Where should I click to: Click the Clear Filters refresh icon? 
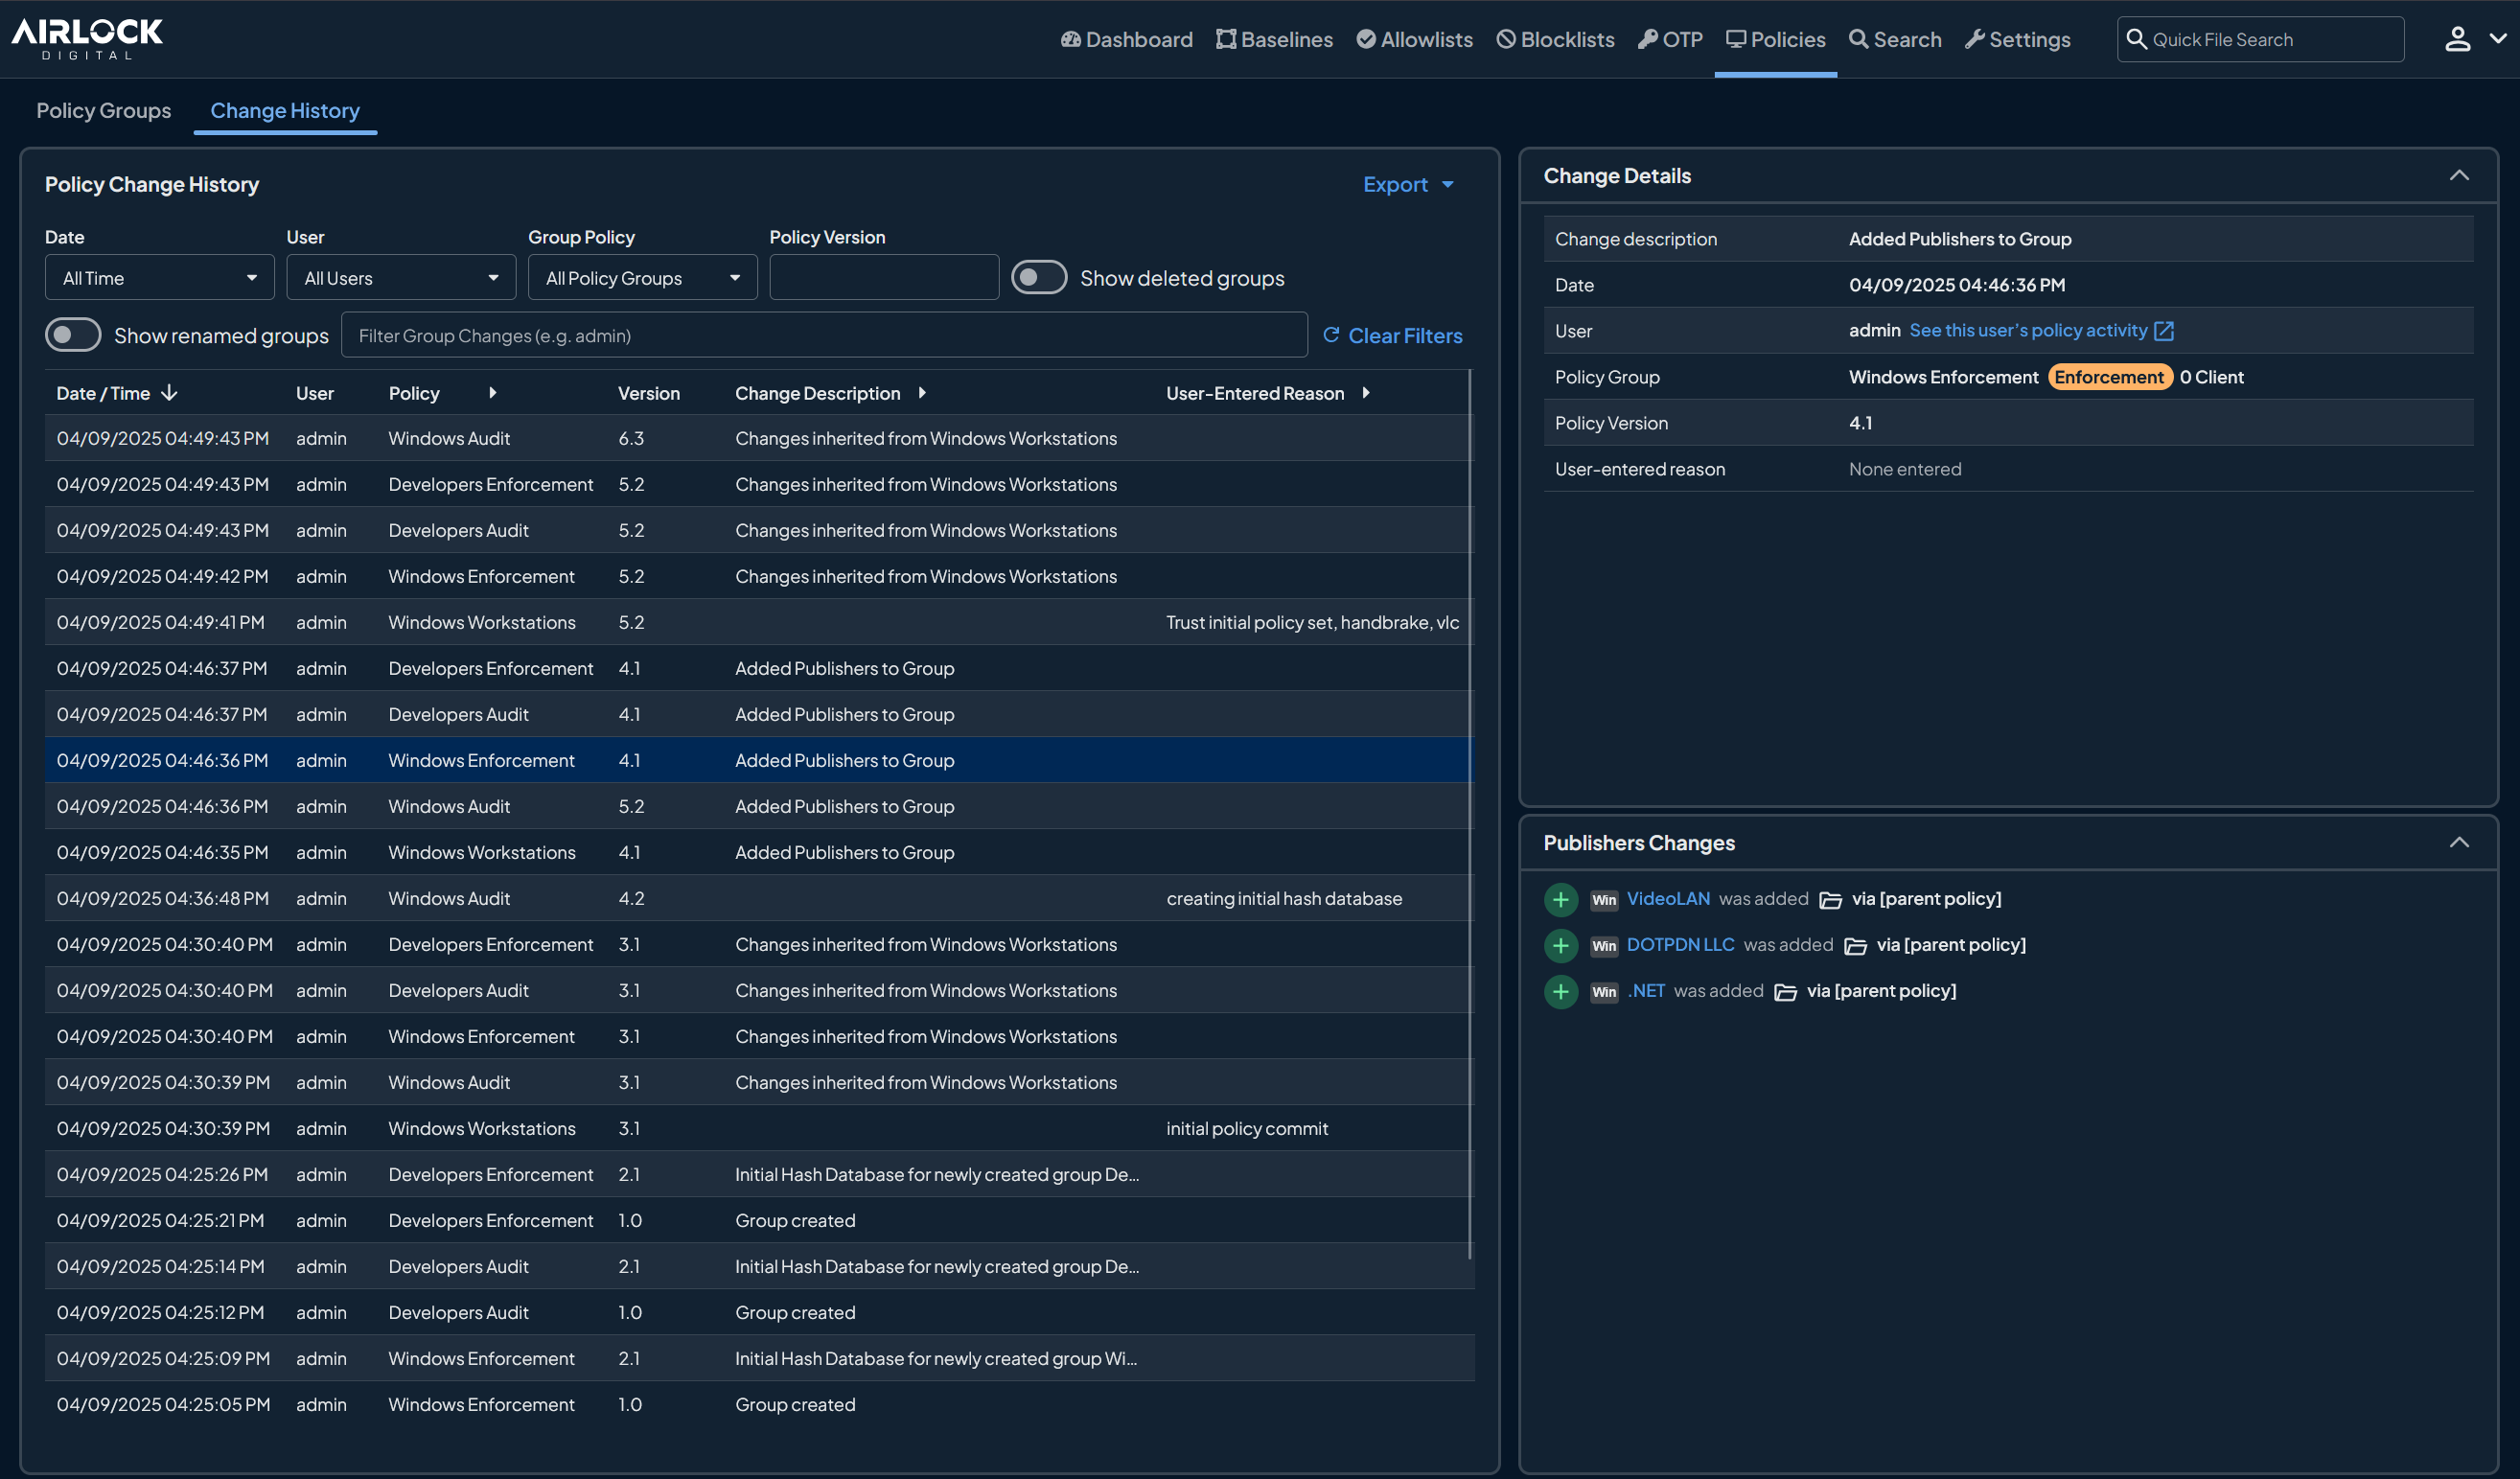point(1331,335)
